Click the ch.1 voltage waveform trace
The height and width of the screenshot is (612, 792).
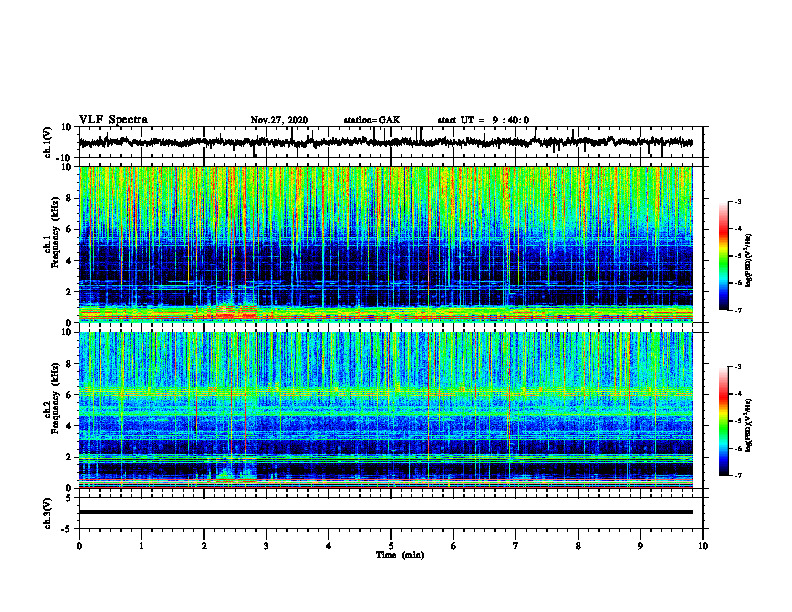point(385,142)
